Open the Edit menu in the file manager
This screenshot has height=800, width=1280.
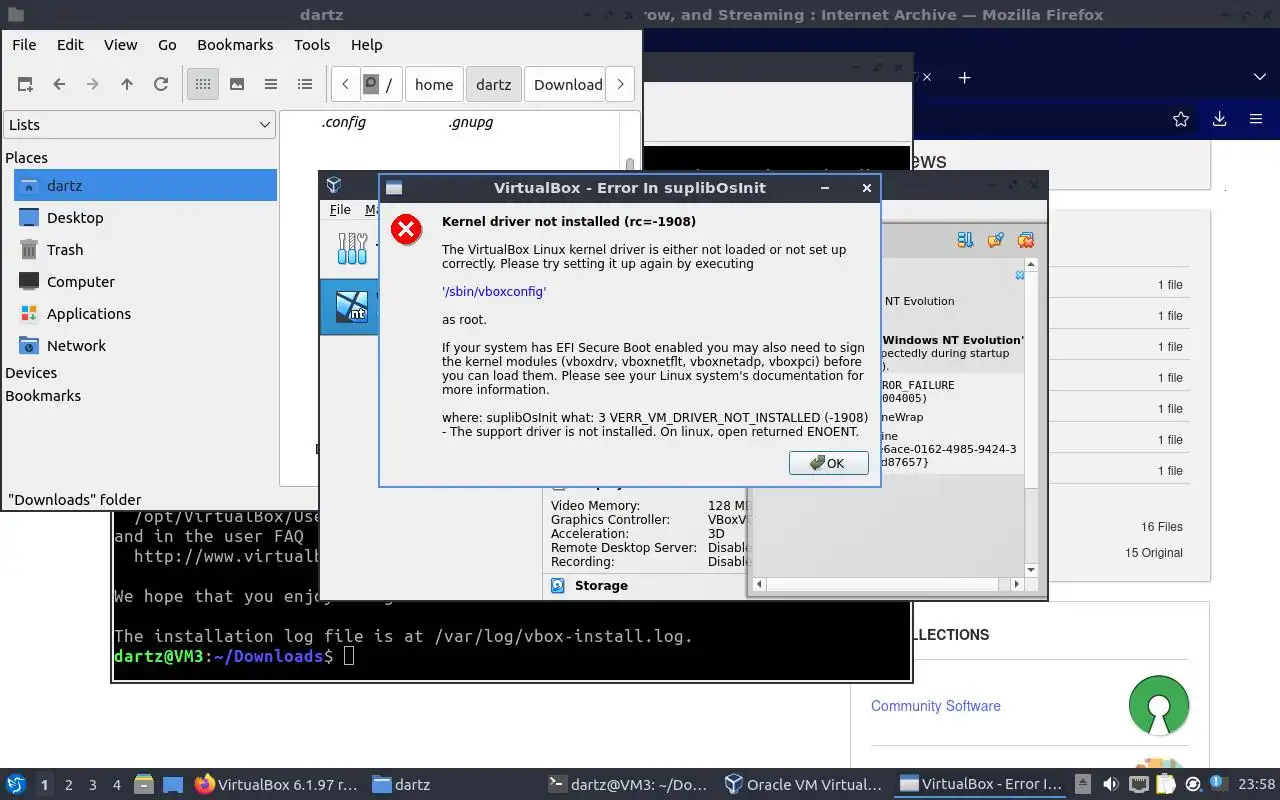point(70,45)
